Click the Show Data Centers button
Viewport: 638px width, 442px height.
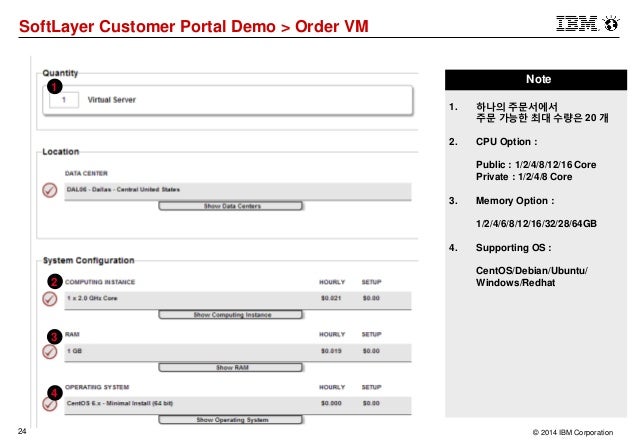tap(231, 206)
